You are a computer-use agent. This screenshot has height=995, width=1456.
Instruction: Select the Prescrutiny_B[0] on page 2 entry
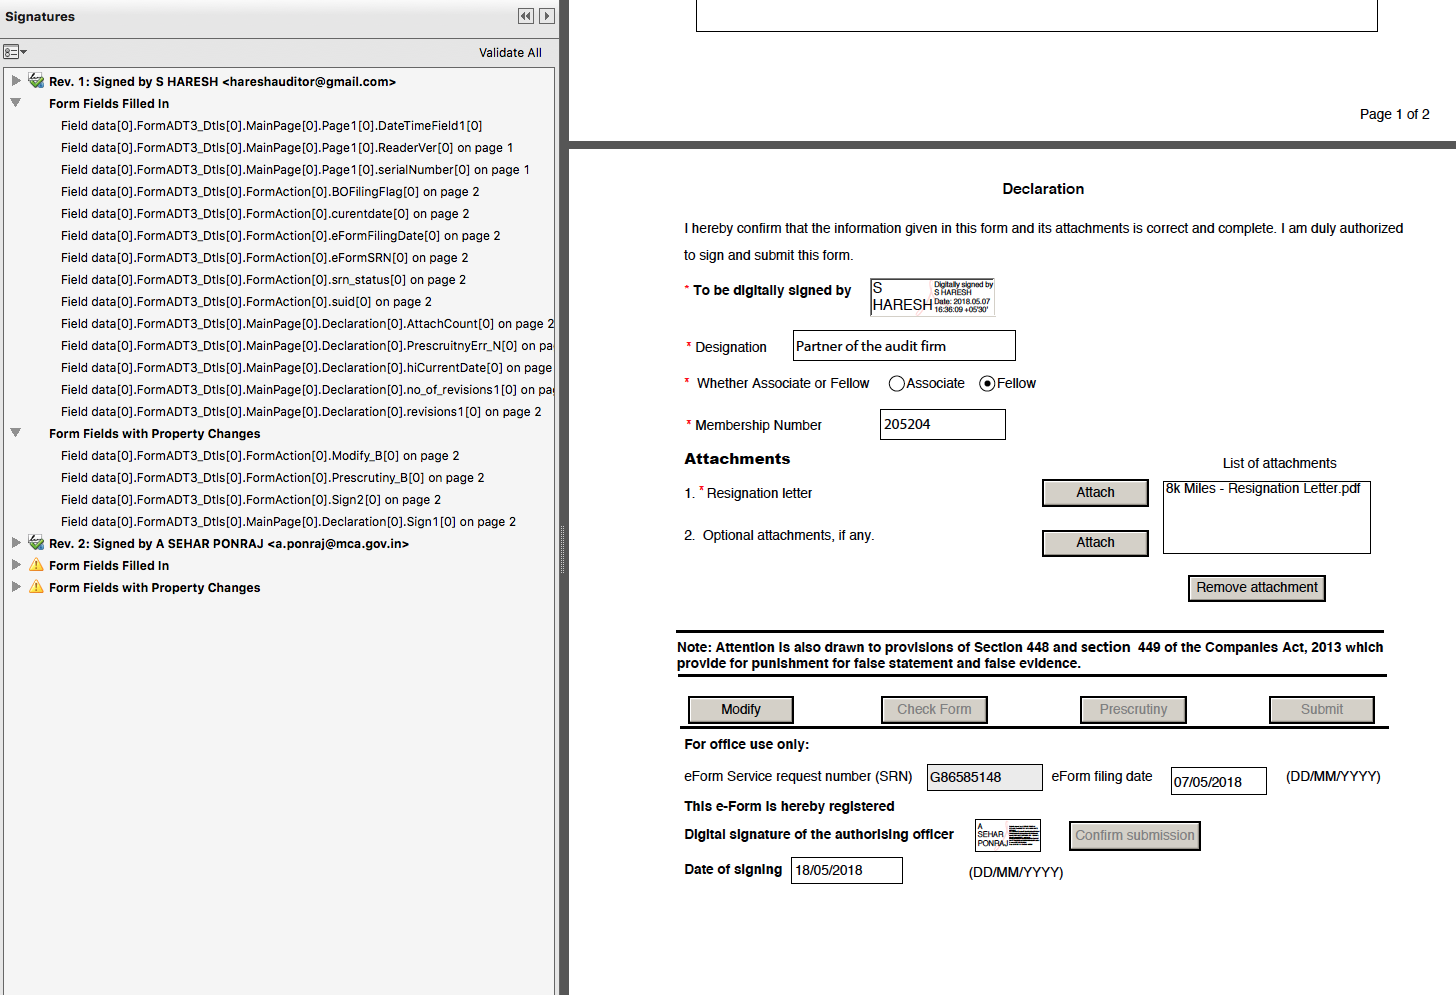[273, 478]
